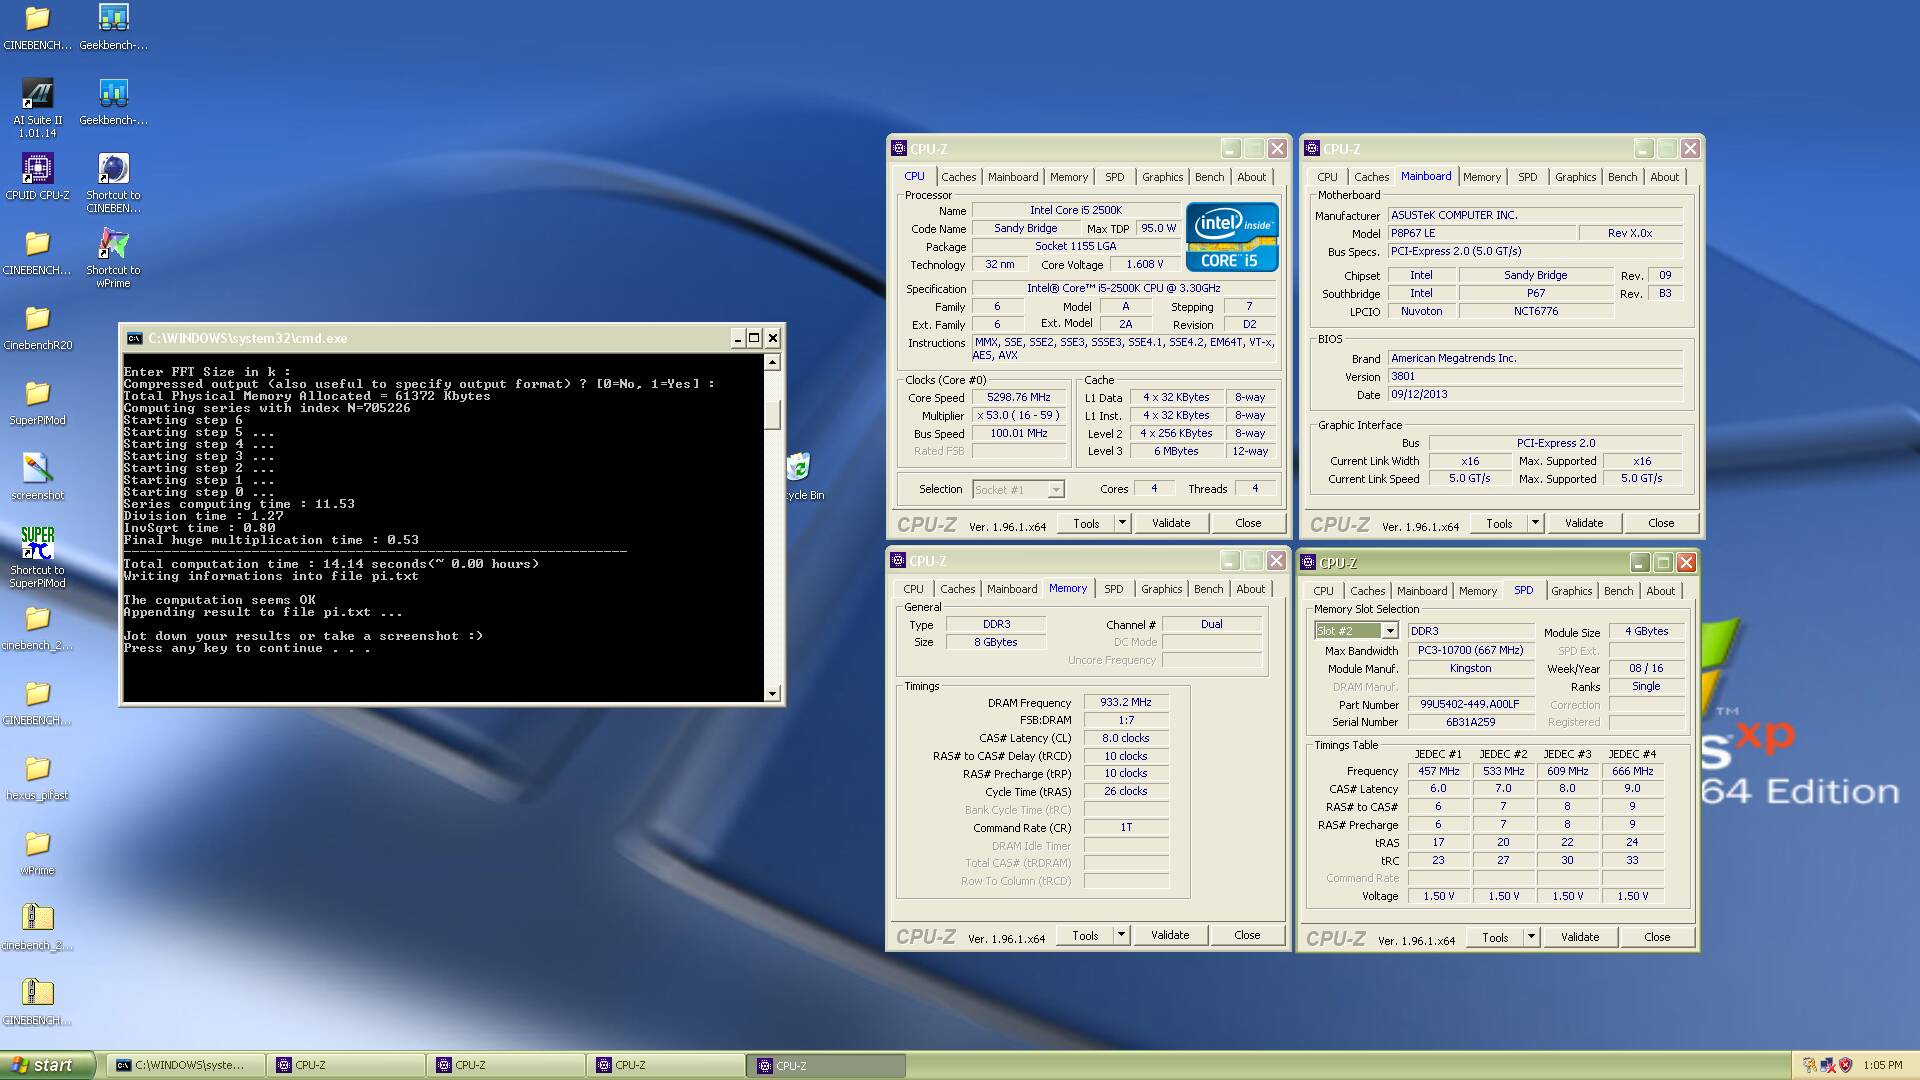
Task: Select the screenshot desktop icon
Action: click(x=37, y=477)
